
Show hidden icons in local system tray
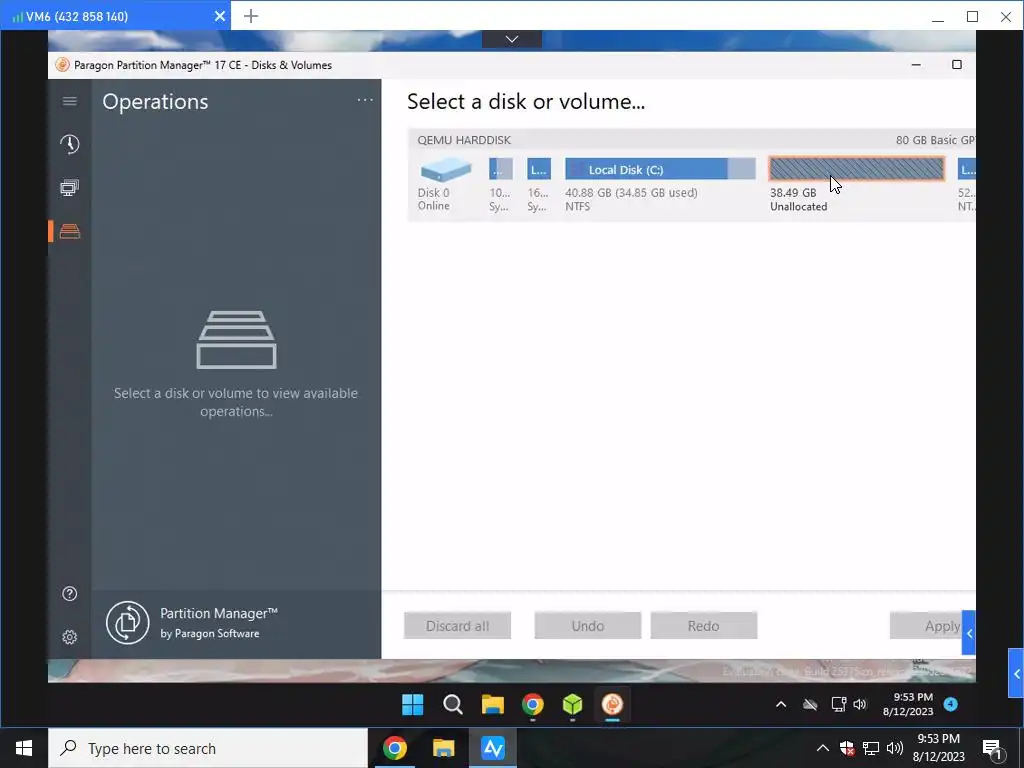click(823, 748)
